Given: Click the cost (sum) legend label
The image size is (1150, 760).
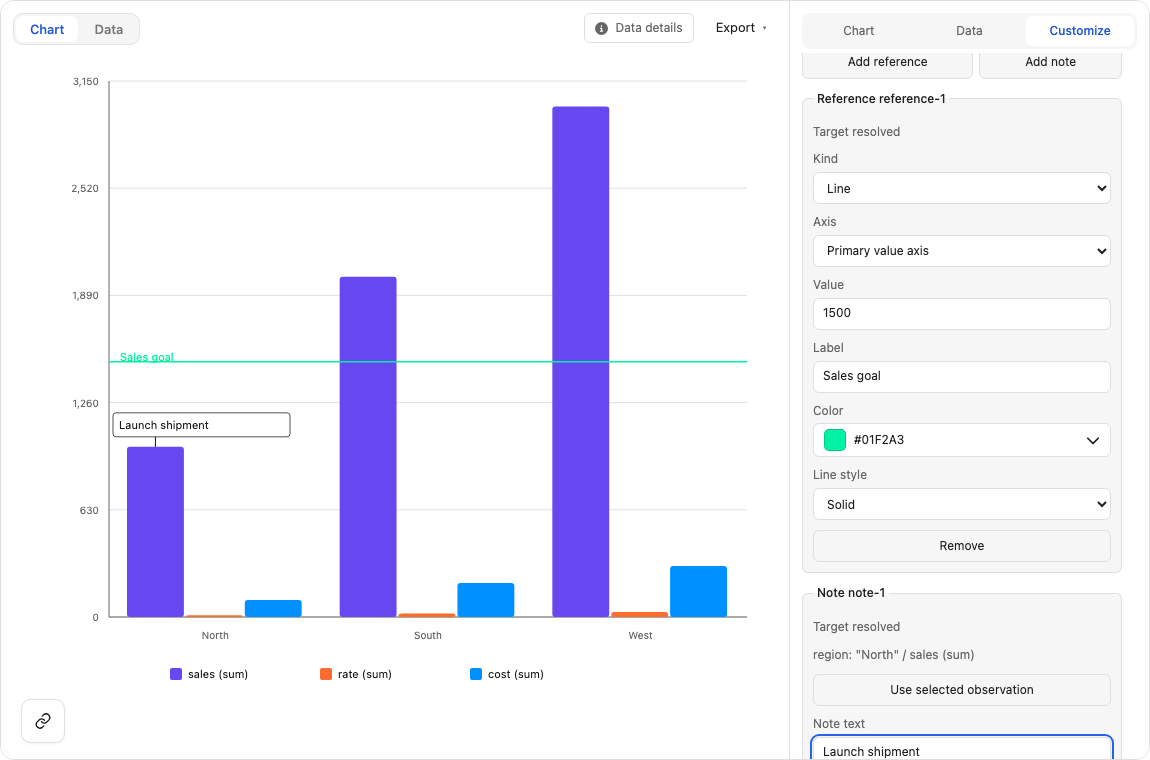Looking at the screenshot, I should [x=516, y=674].
